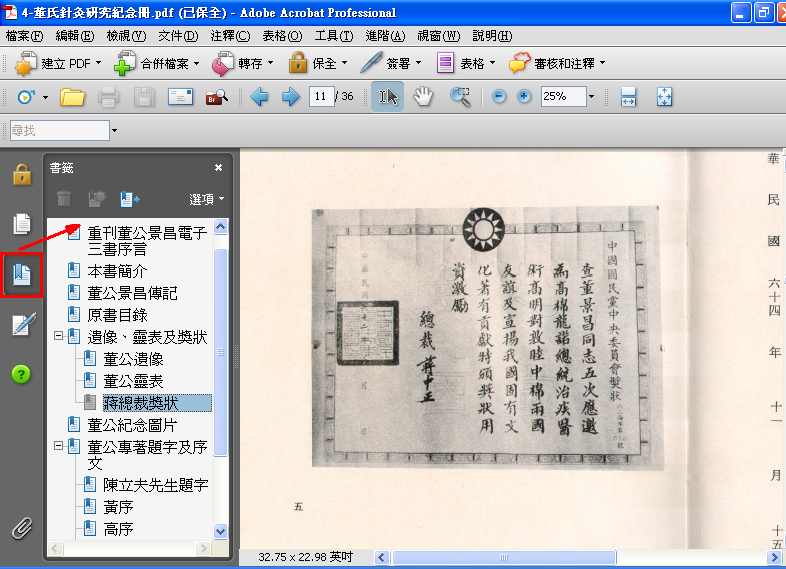Image resolution: width=786 pixels, height=569 pixels.
Task: Open the 編輯(E) menu
Action: [x=75, y=36]
